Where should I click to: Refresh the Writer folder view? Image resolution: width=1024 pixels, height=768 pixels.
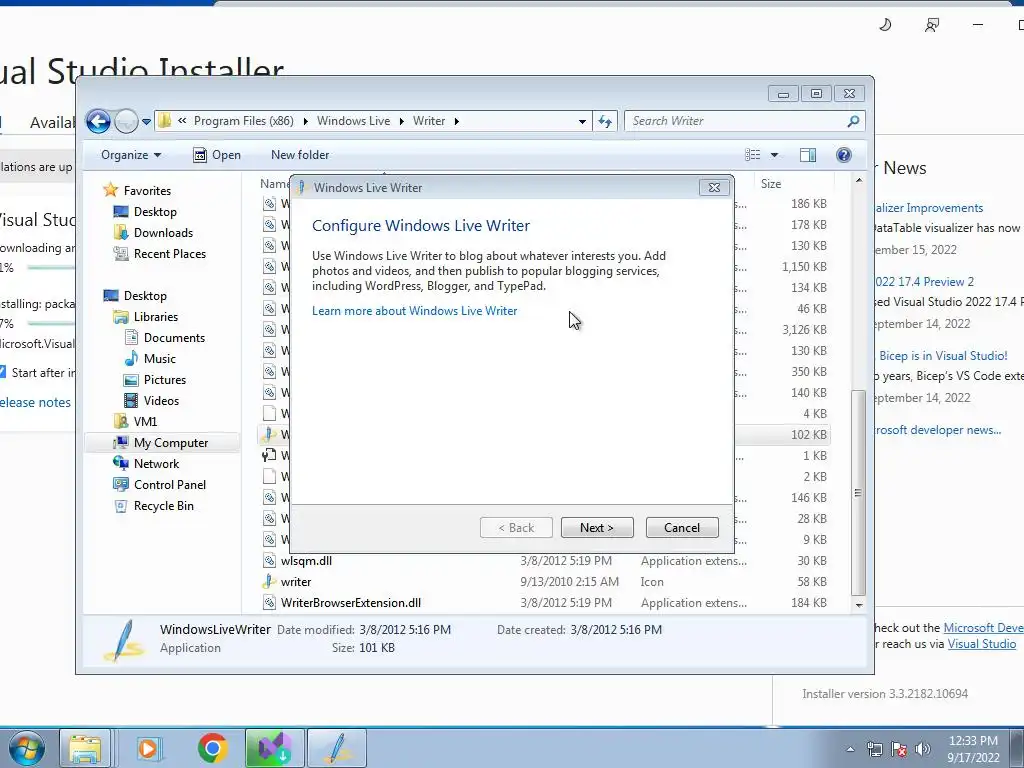605,121
